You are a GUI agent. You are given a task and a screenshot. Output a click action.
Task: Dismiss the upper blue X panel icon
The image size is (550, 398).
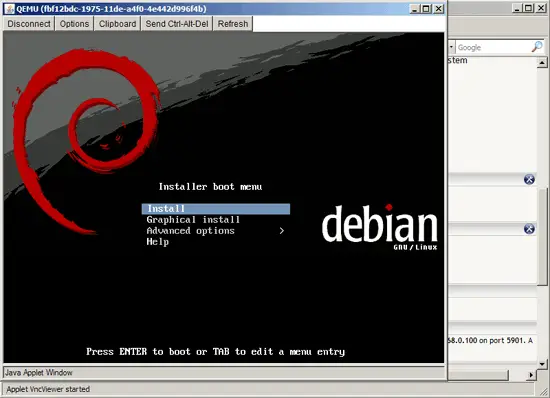529,179
